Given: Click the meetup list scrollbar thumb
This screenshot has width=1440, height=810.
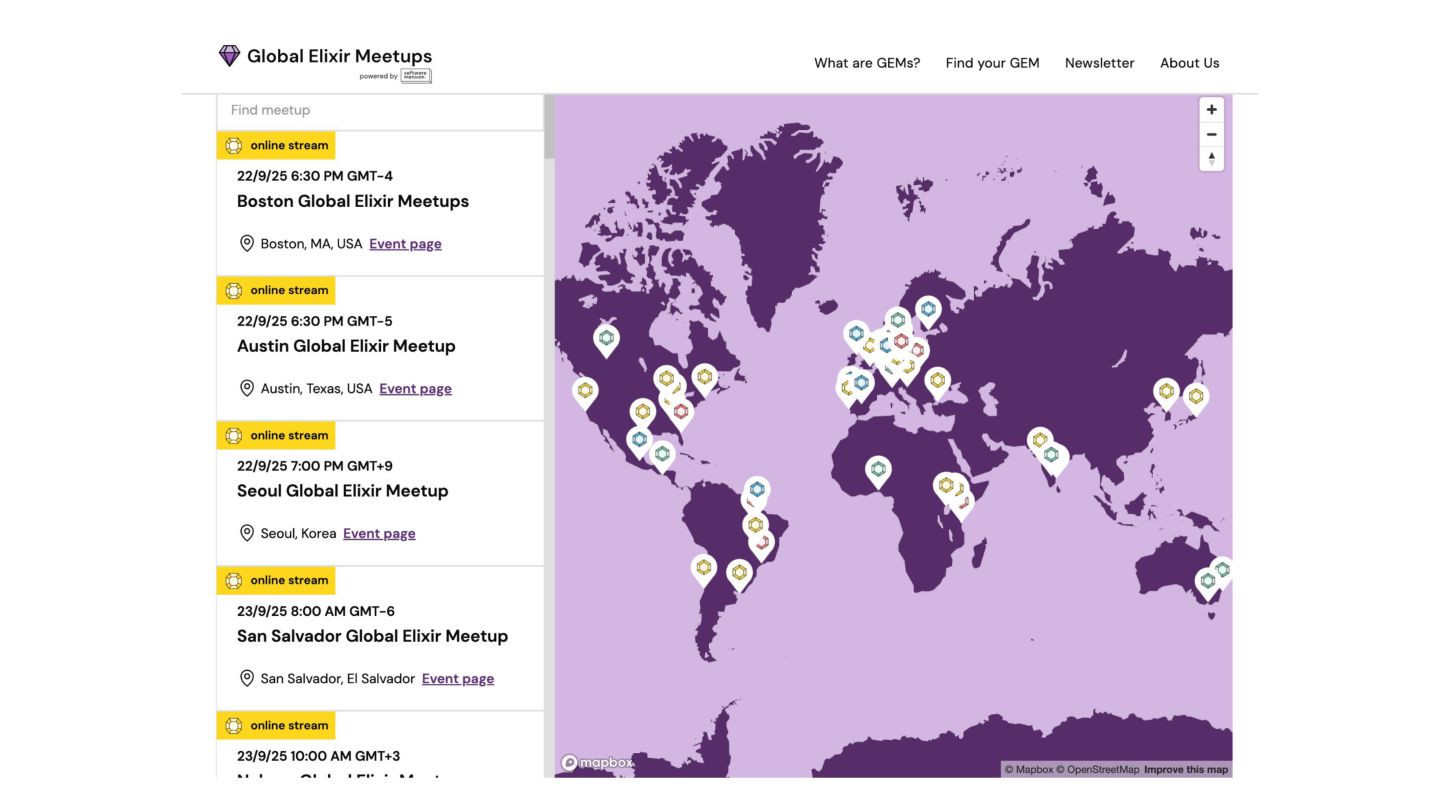Looking at the screenshot, I should tap(549, 127).
